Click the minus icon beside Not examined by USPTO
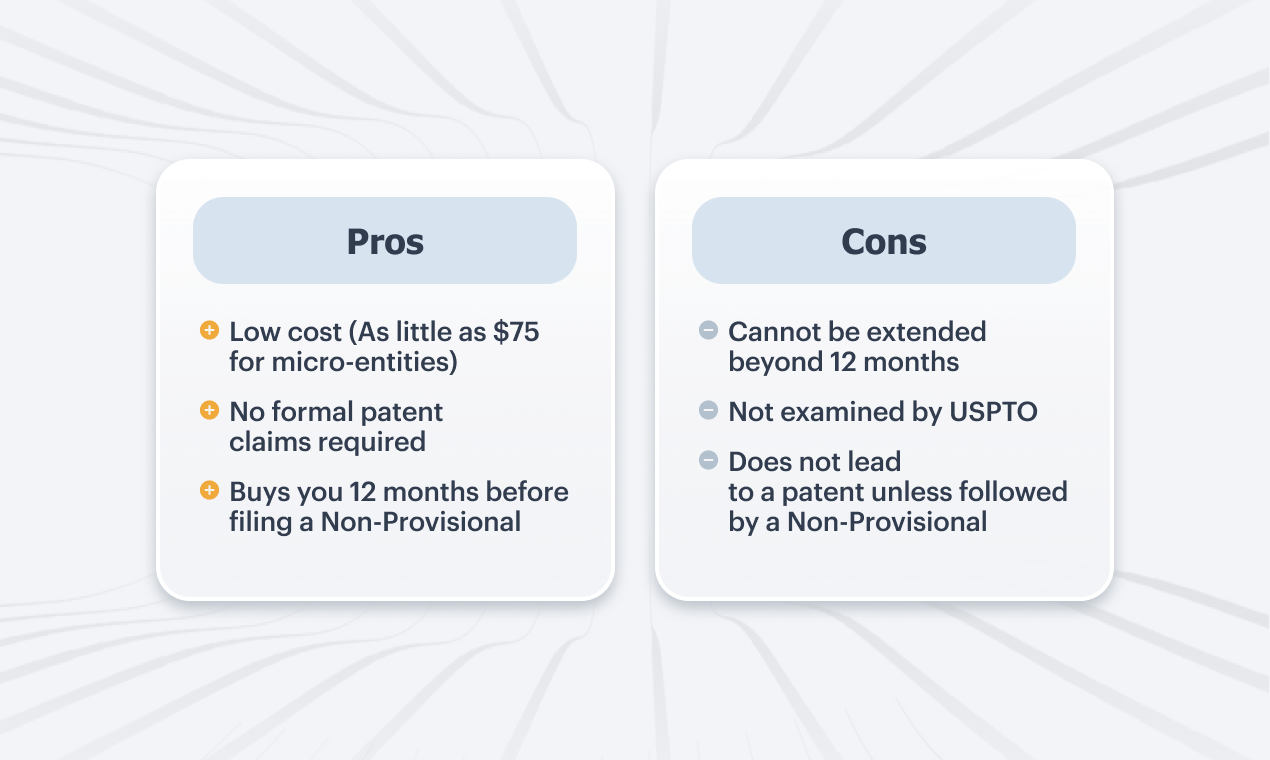 point(708,409)
